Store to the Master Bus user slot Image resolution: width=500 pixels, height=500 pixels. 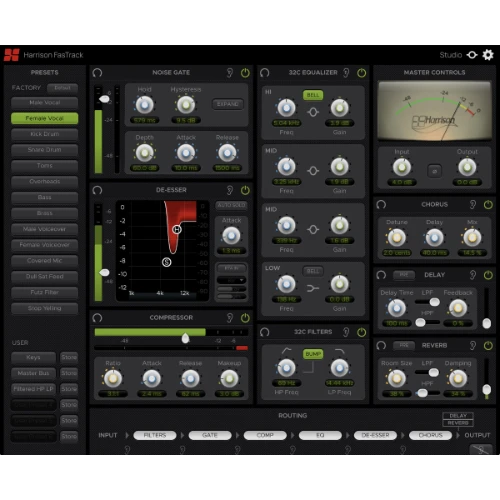[69, 373]
